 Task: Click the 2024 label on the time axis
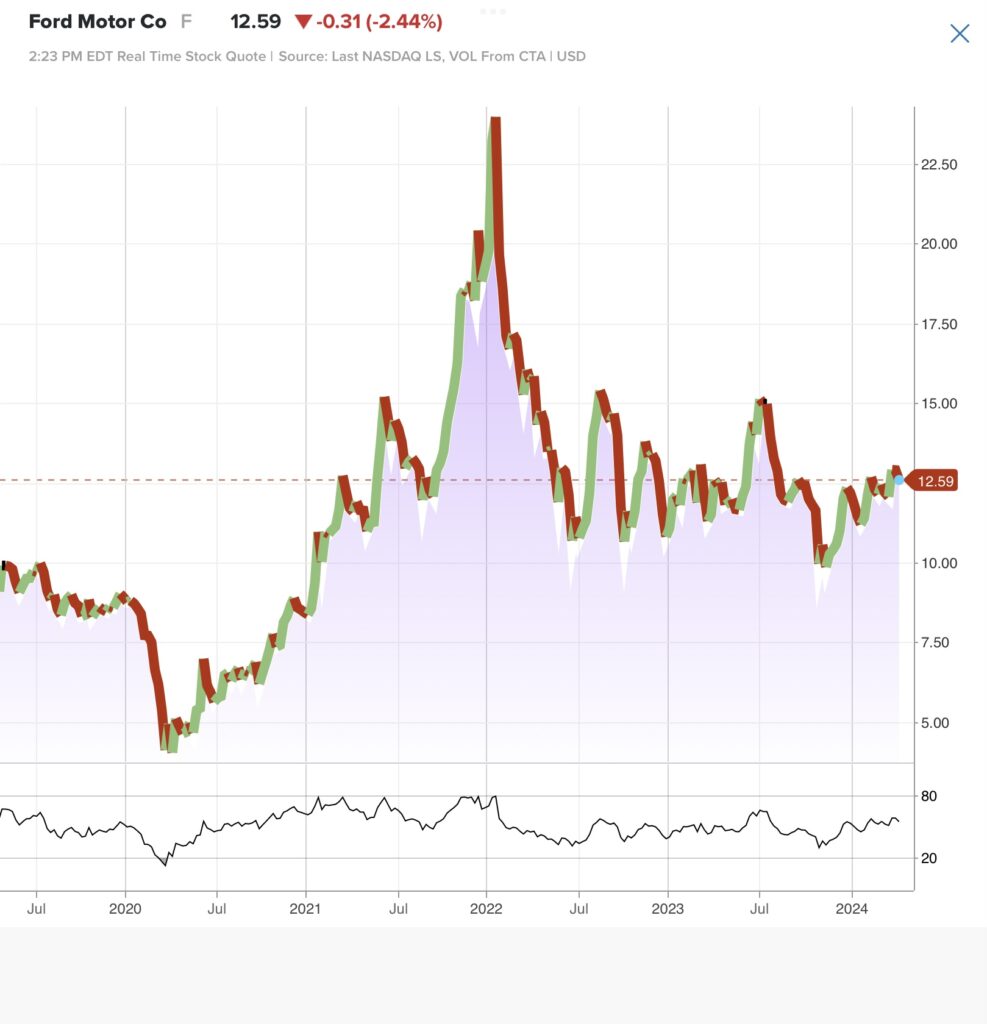(x=851, y=909)
